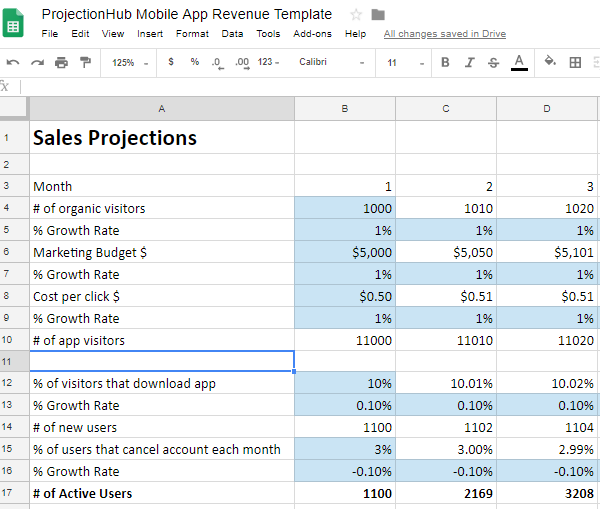Select row 17 header

coord(14,493)
